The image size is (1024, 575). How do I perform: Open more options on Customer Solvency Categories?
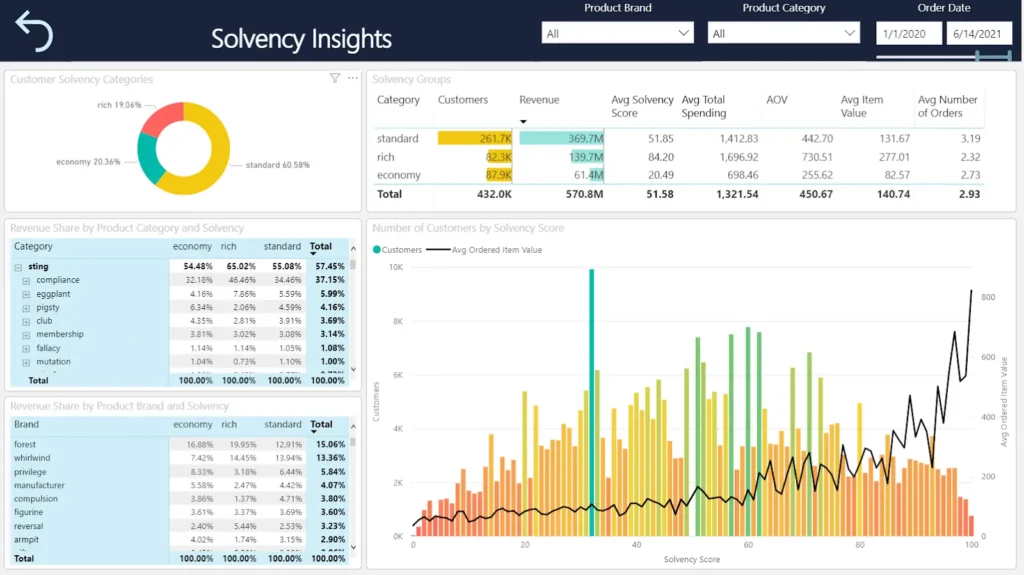[353, 78]
